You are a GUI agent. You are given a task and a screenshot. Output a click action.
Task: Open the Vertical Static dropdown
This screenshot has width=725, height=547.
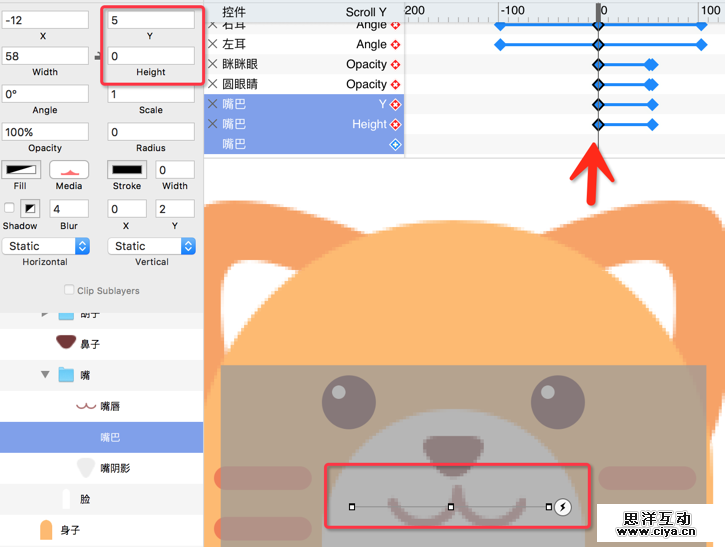click(x=151, y=246)
